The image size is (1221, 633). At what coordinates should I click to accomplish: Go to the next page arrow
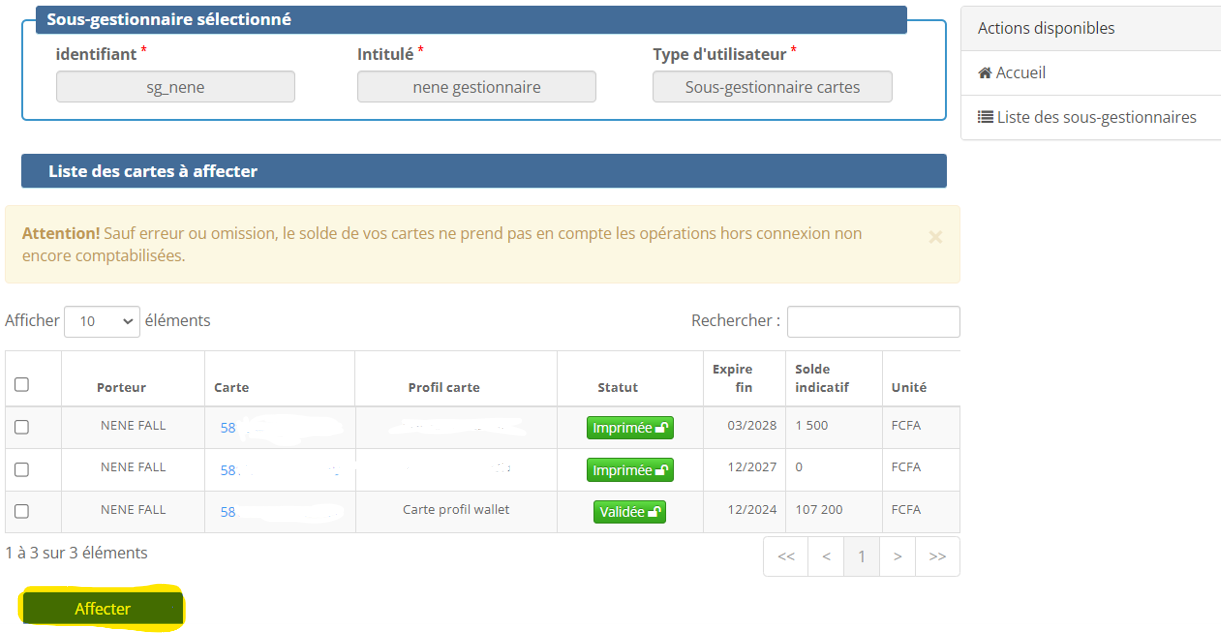(898, 557)
